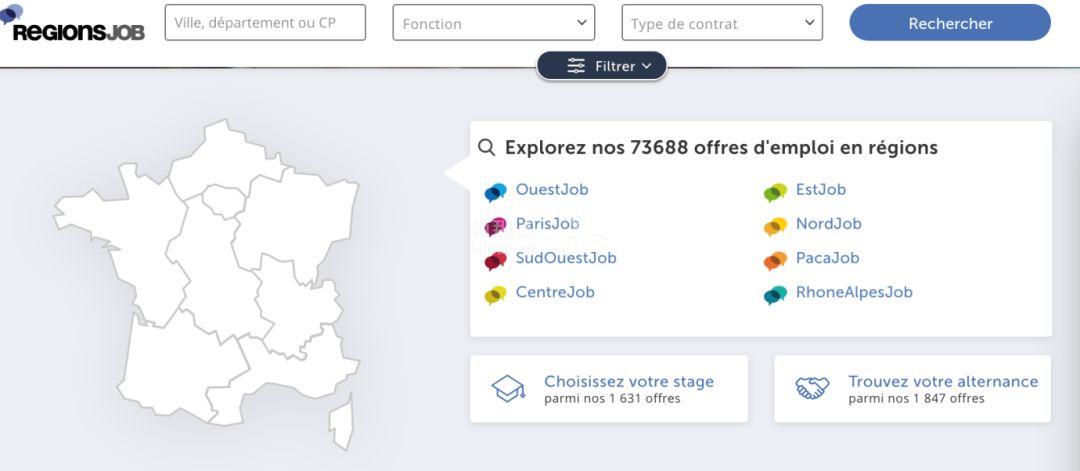Screen dimensions: 1080x471
Task: Click the RegionsJob logo
Action: (73, 24)
